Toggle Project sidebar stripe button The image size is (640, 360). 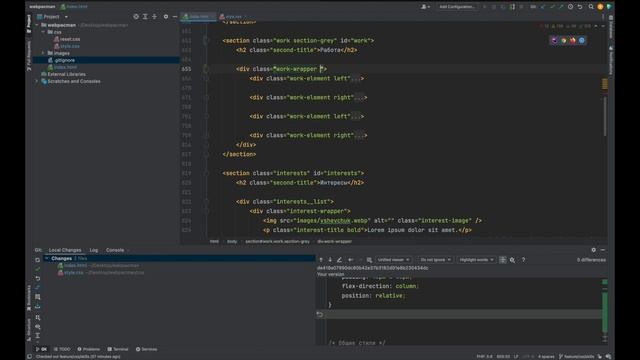click(x=29, y=23)
